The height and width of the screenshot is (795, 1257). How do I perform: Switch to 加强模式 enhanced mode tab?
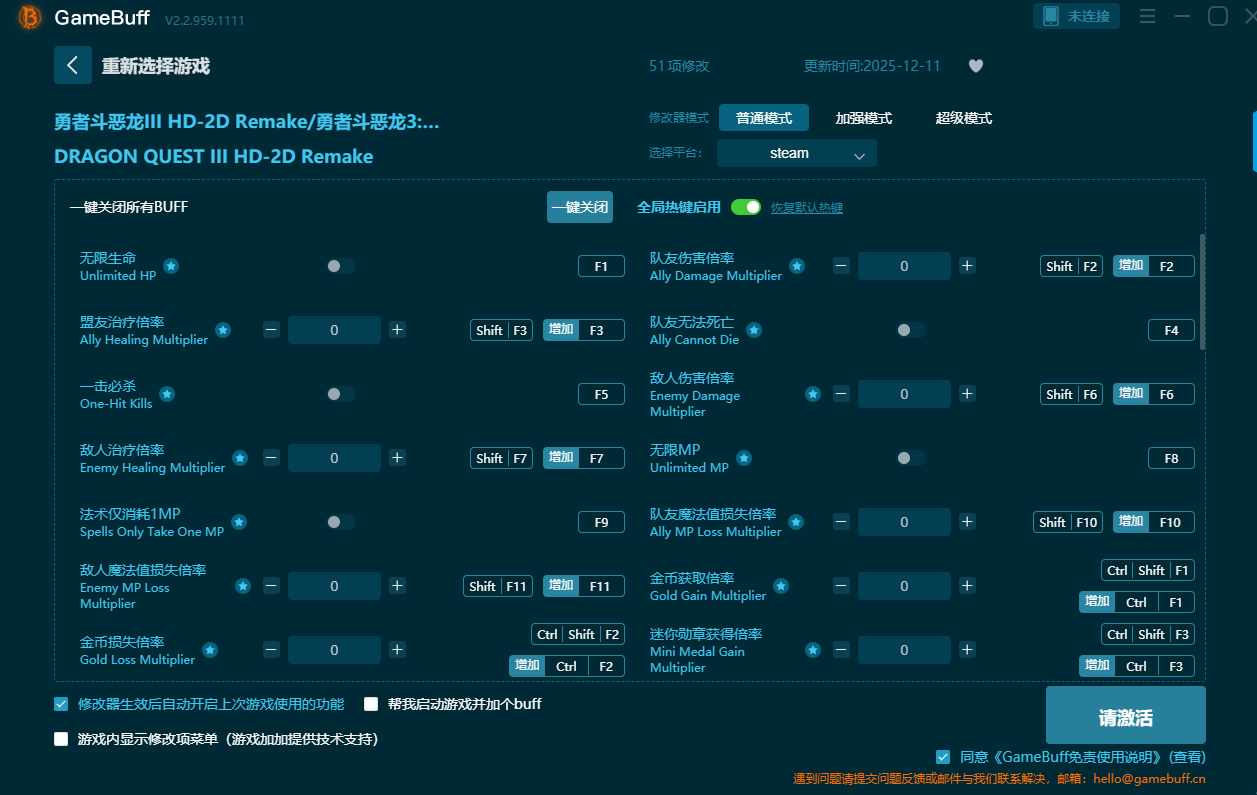[x=863, y=118]
